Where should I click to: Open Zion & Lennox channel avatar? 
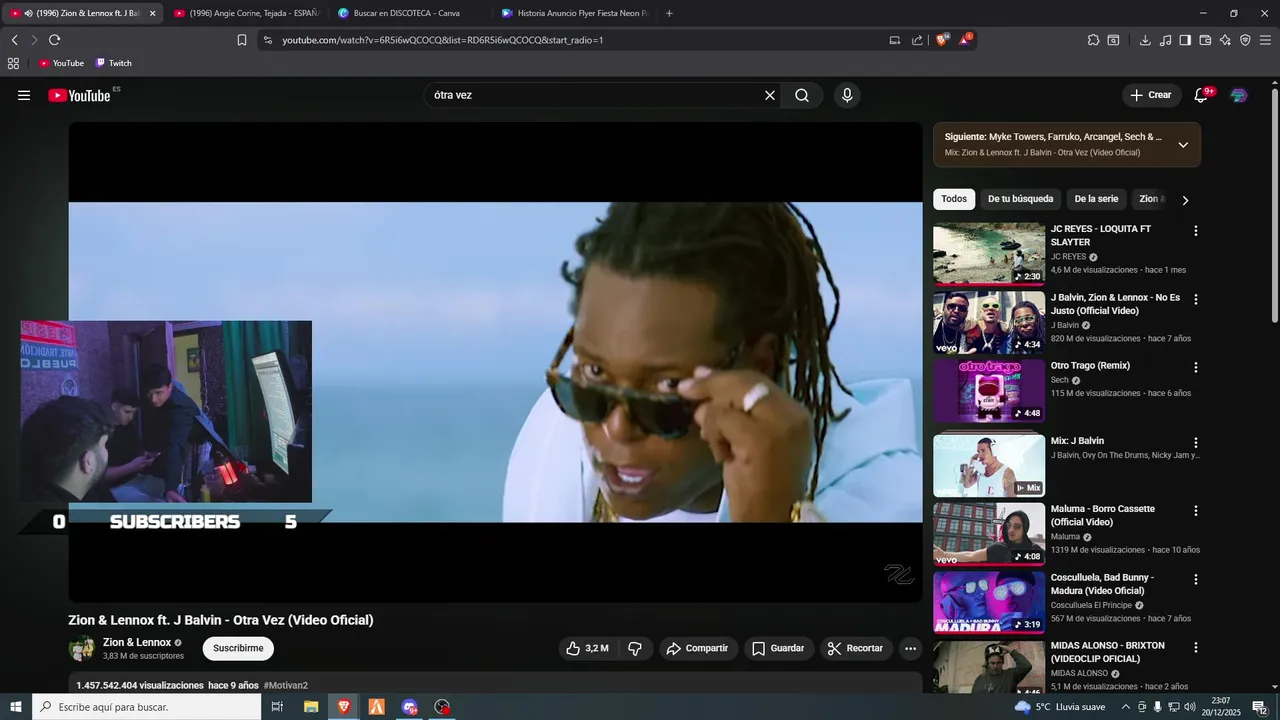[x=81, y=648]
